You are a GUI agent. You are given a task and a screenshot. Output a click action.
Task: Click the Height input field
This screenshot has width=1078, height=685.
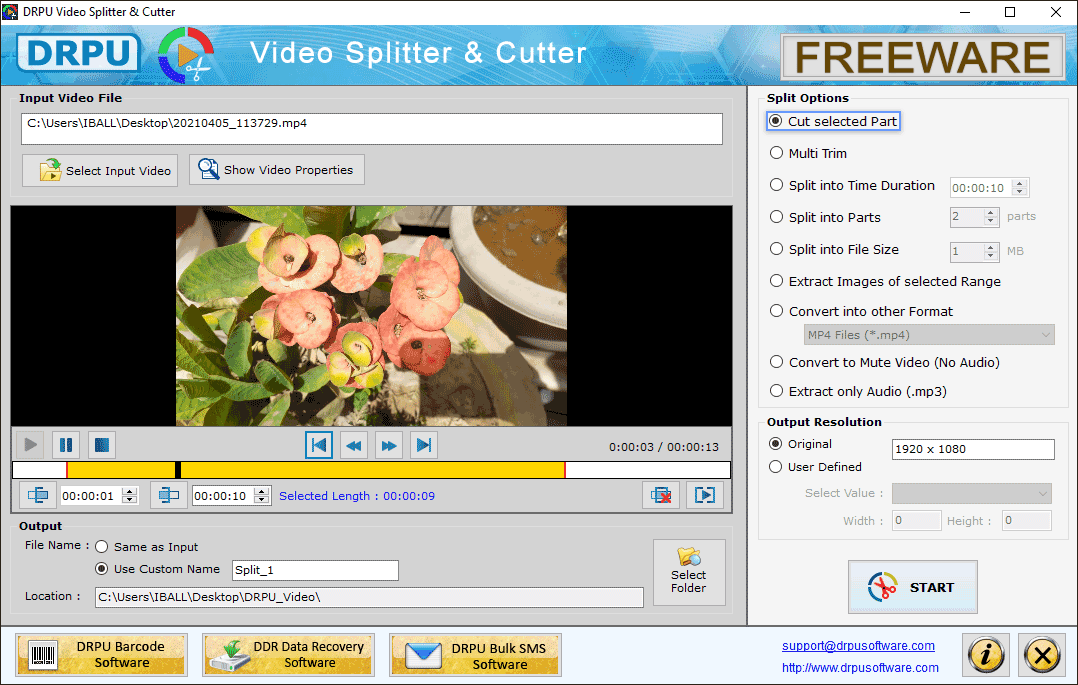coord(1026,521)
